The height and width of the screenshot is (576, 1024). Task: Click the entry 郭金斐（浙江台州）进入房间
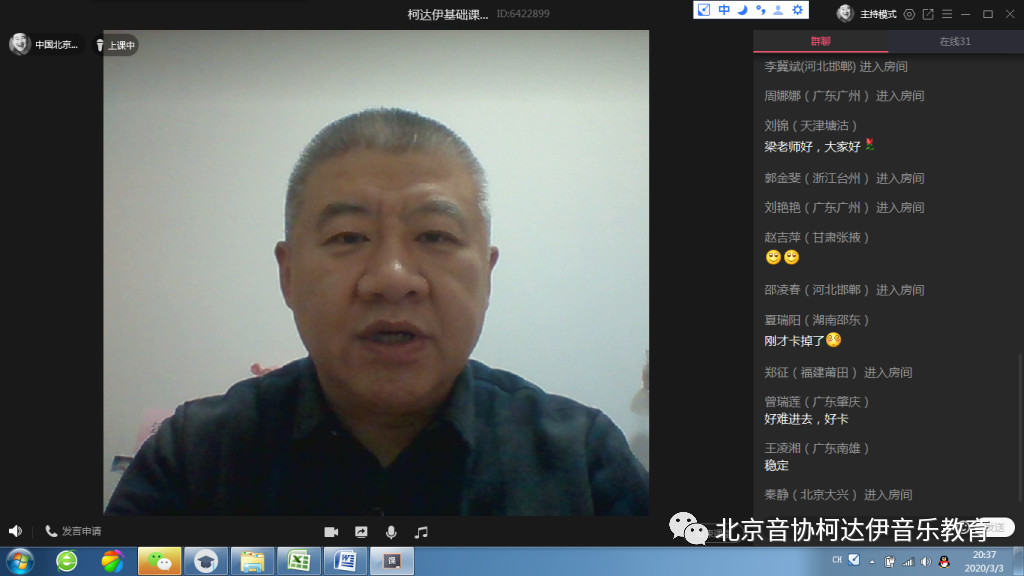pos(844,178)
